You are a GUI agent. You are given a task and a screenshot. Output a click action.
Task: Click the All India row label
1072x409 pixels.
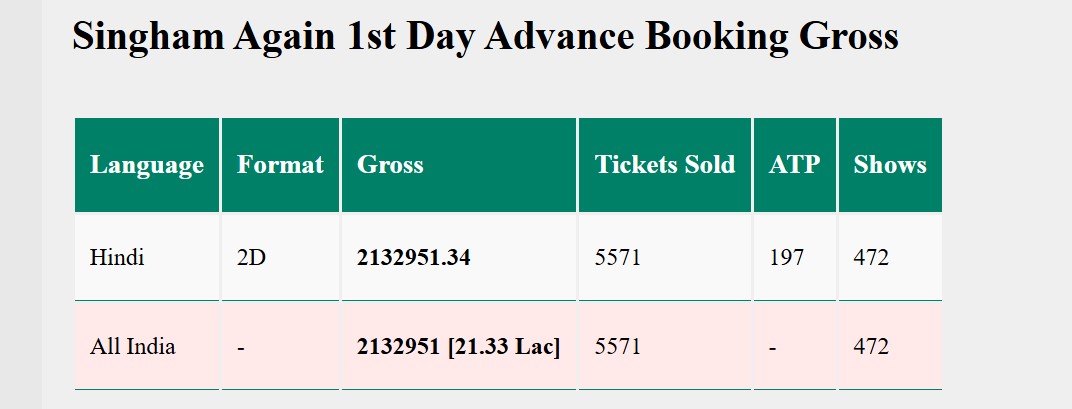tap(132, 347)
